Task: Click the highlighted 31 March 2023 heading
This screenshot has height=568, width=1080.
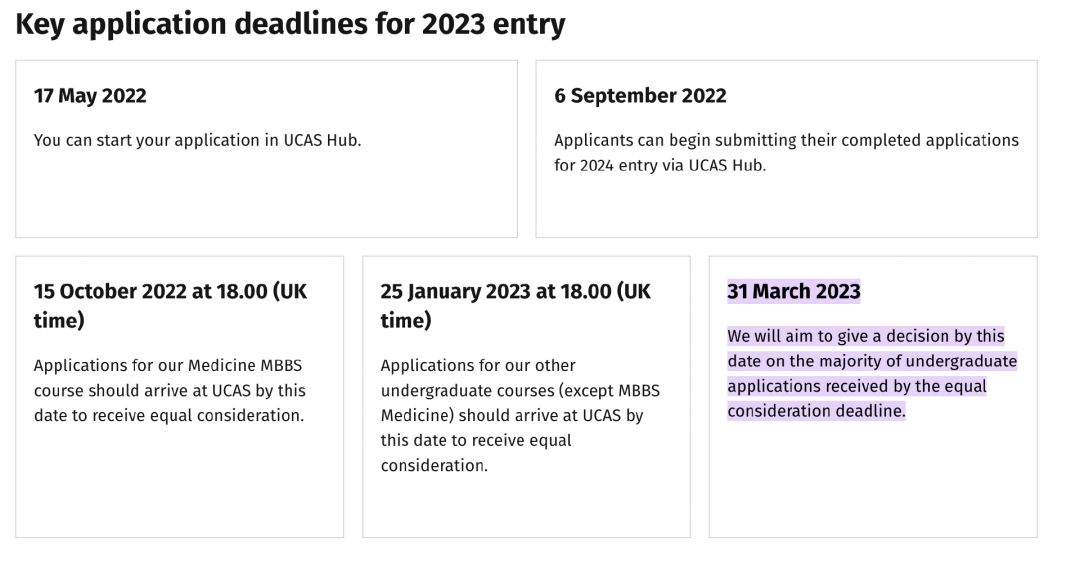Action: (793, 291)
